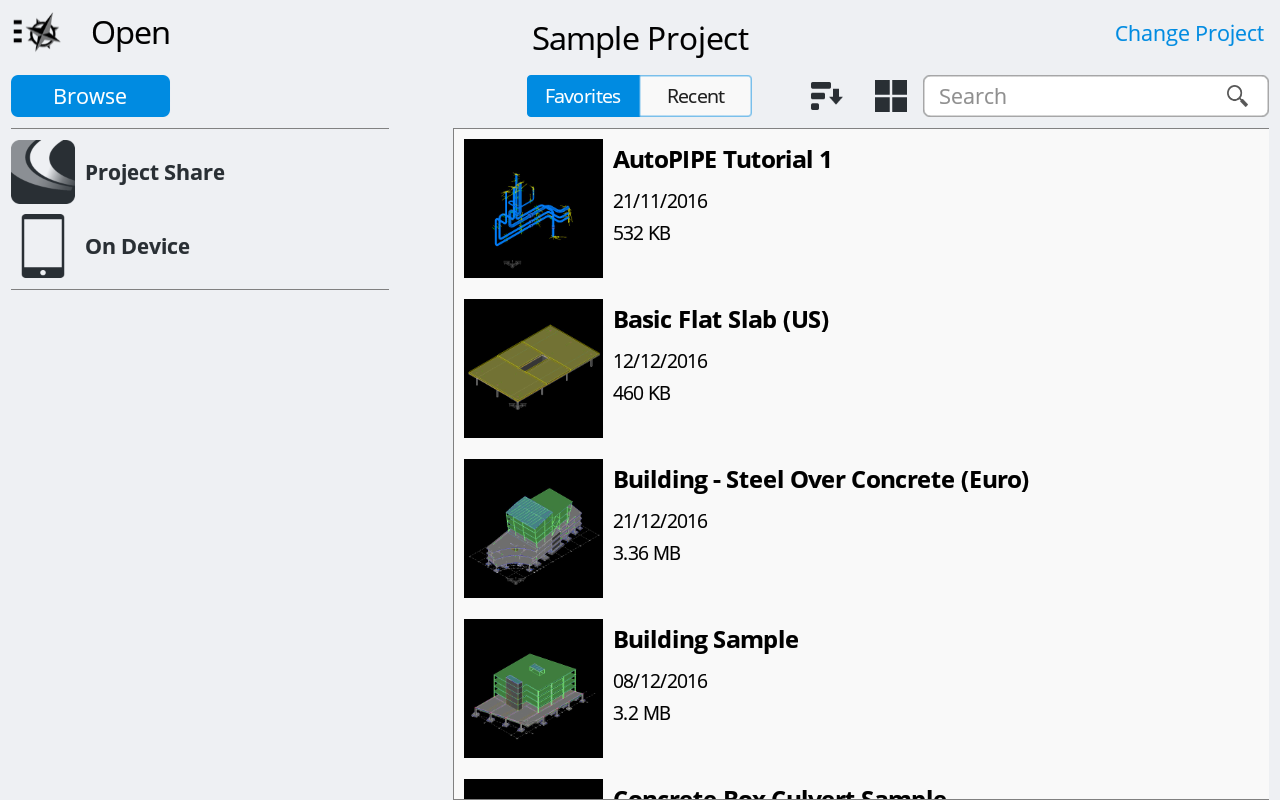Viewport: 1280px width, 800px height.
Task: Select the Steel Over Concrete building thumbnail
Action: (x=533, y=528)
